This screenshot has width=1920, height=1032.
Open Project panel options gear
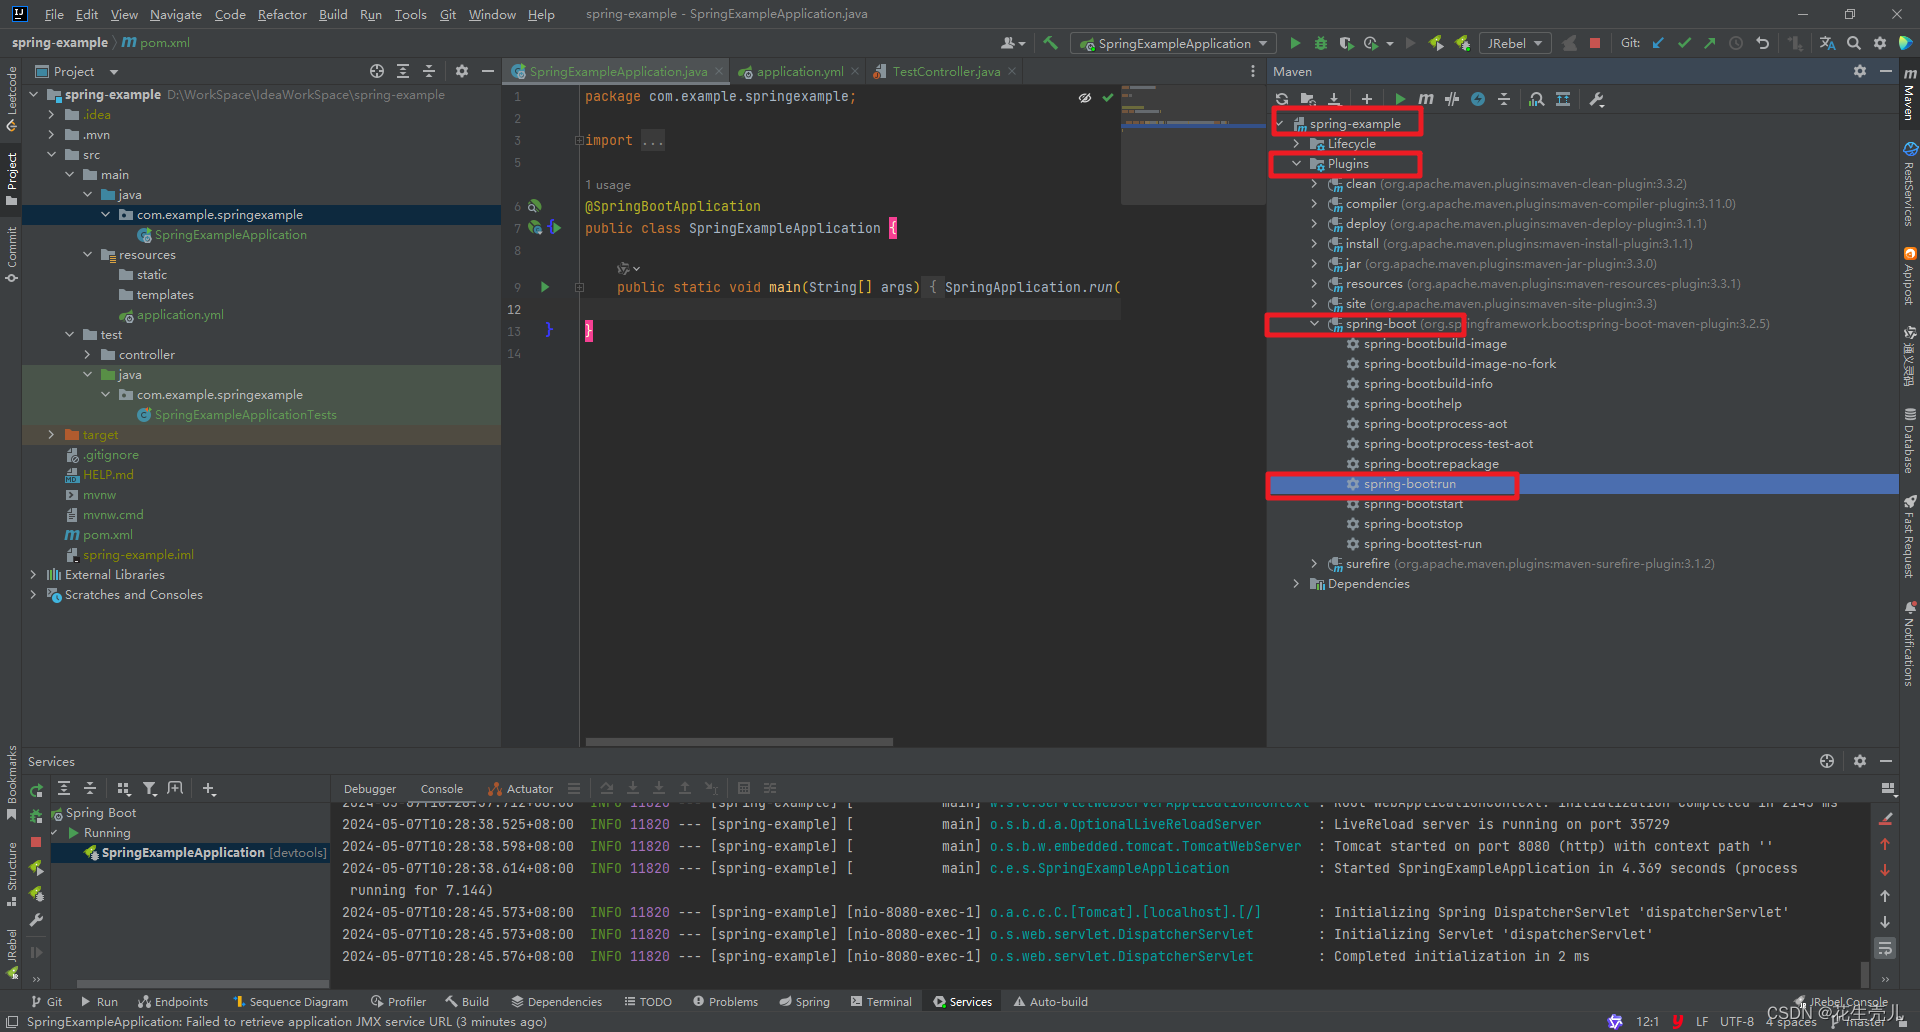(x=461, y=71)
